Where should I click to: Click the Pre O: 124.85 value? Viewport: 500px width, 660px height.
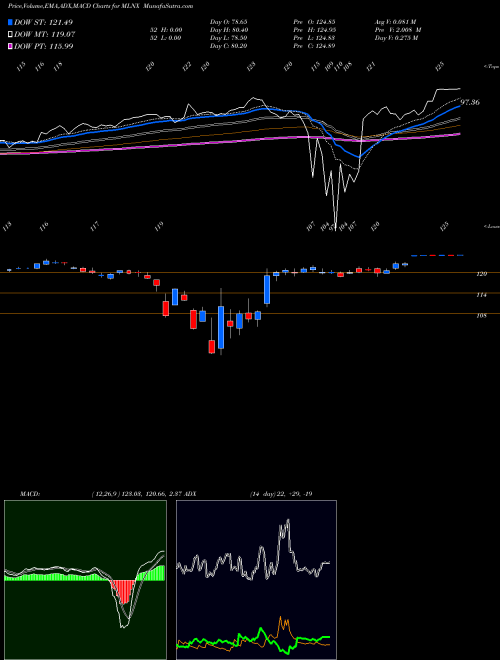coord(314,22)
